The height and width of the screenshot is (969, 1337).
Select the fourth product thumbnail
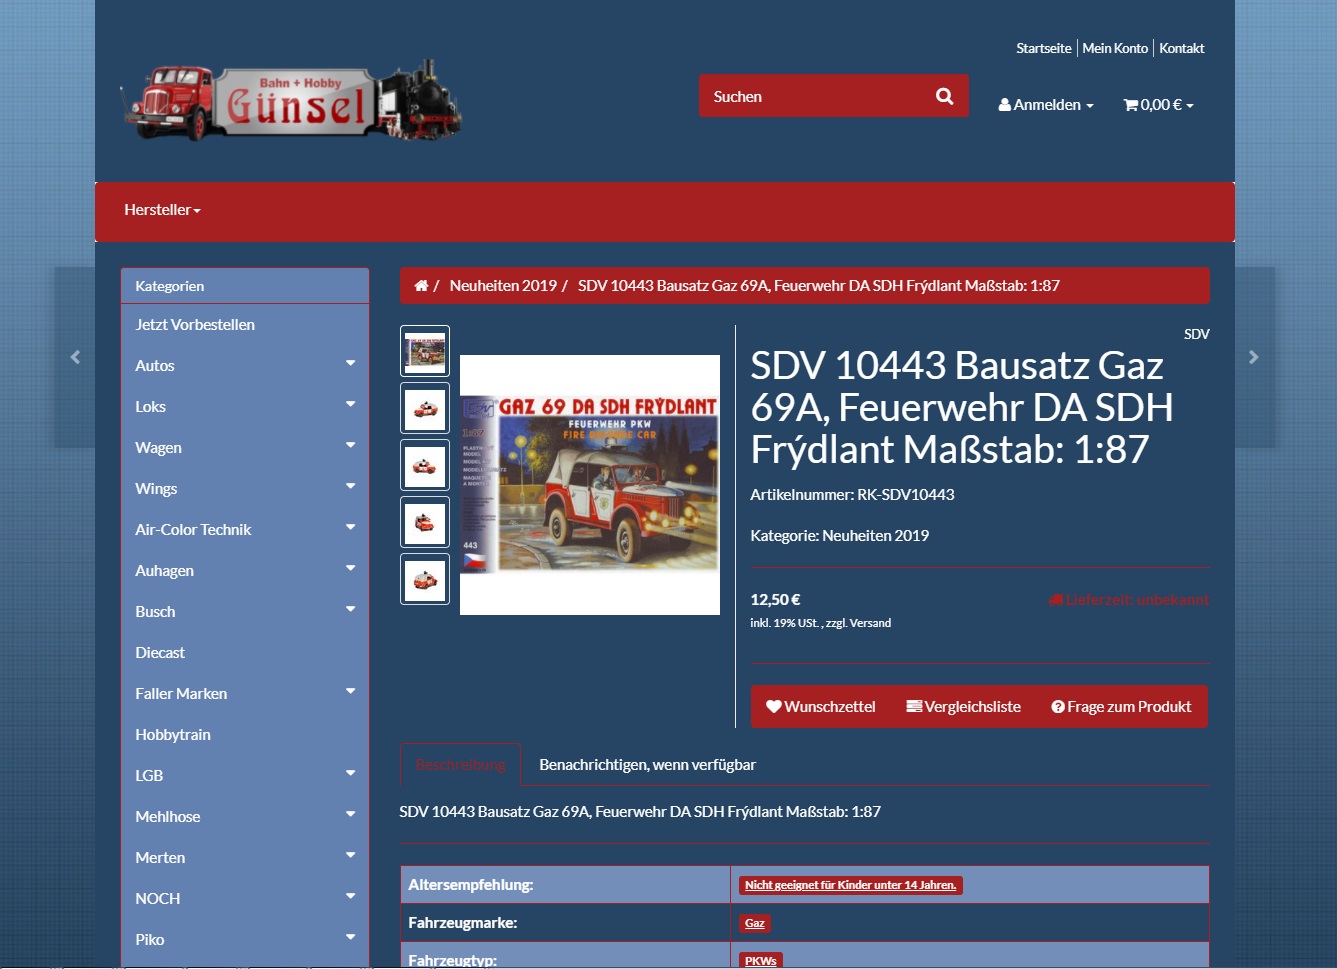pyautogui.click(x=425, y=522)
